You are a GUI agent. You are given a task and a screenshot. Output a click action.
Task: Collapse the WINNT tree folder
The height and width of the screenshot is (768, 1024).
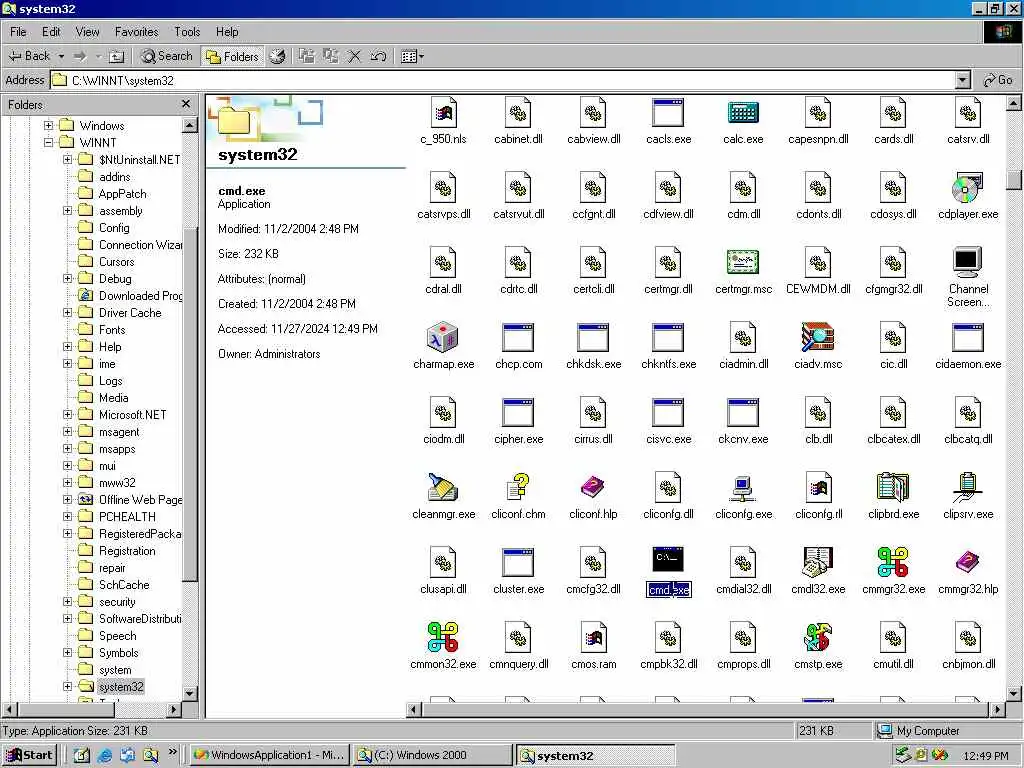48,142
